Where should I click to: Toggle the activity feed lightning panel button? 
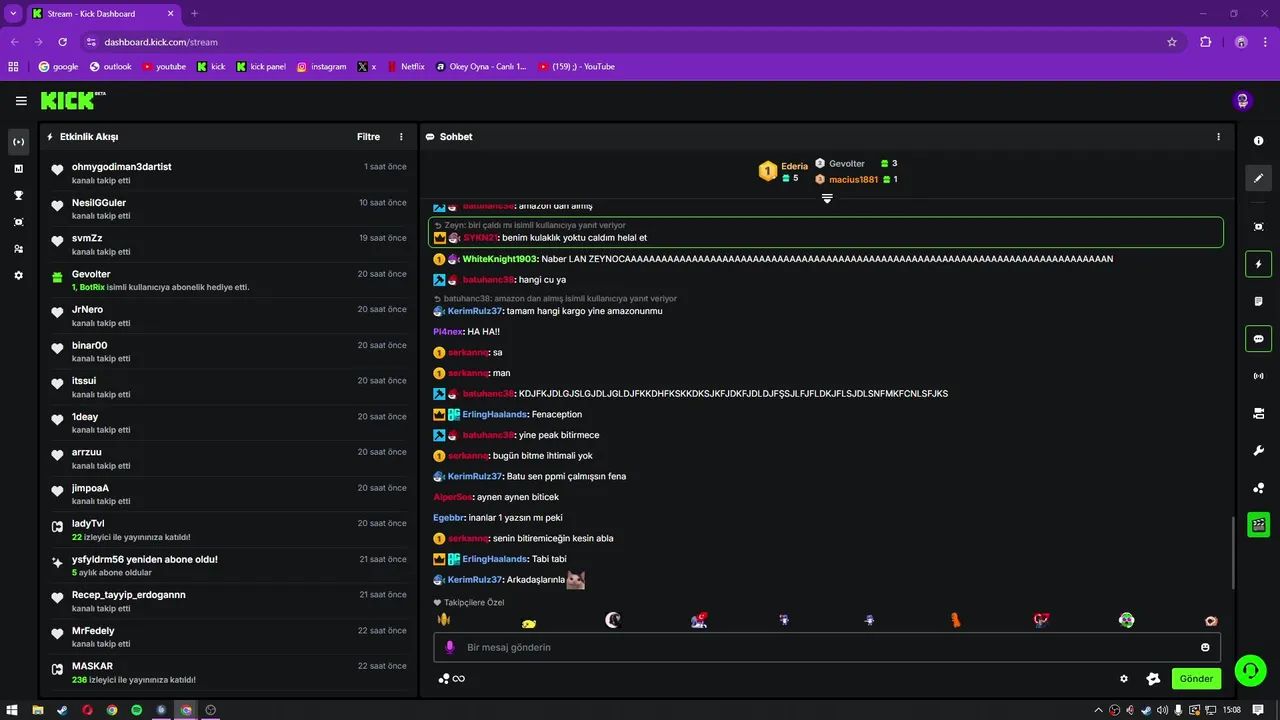(x=1259, y=264)
